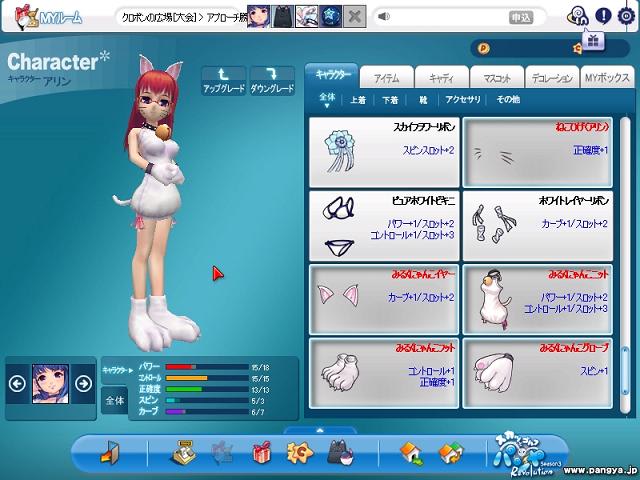Expand the bottom menu up-arrow tab
This screenshot has width=640, height=480.
point(320,430)
